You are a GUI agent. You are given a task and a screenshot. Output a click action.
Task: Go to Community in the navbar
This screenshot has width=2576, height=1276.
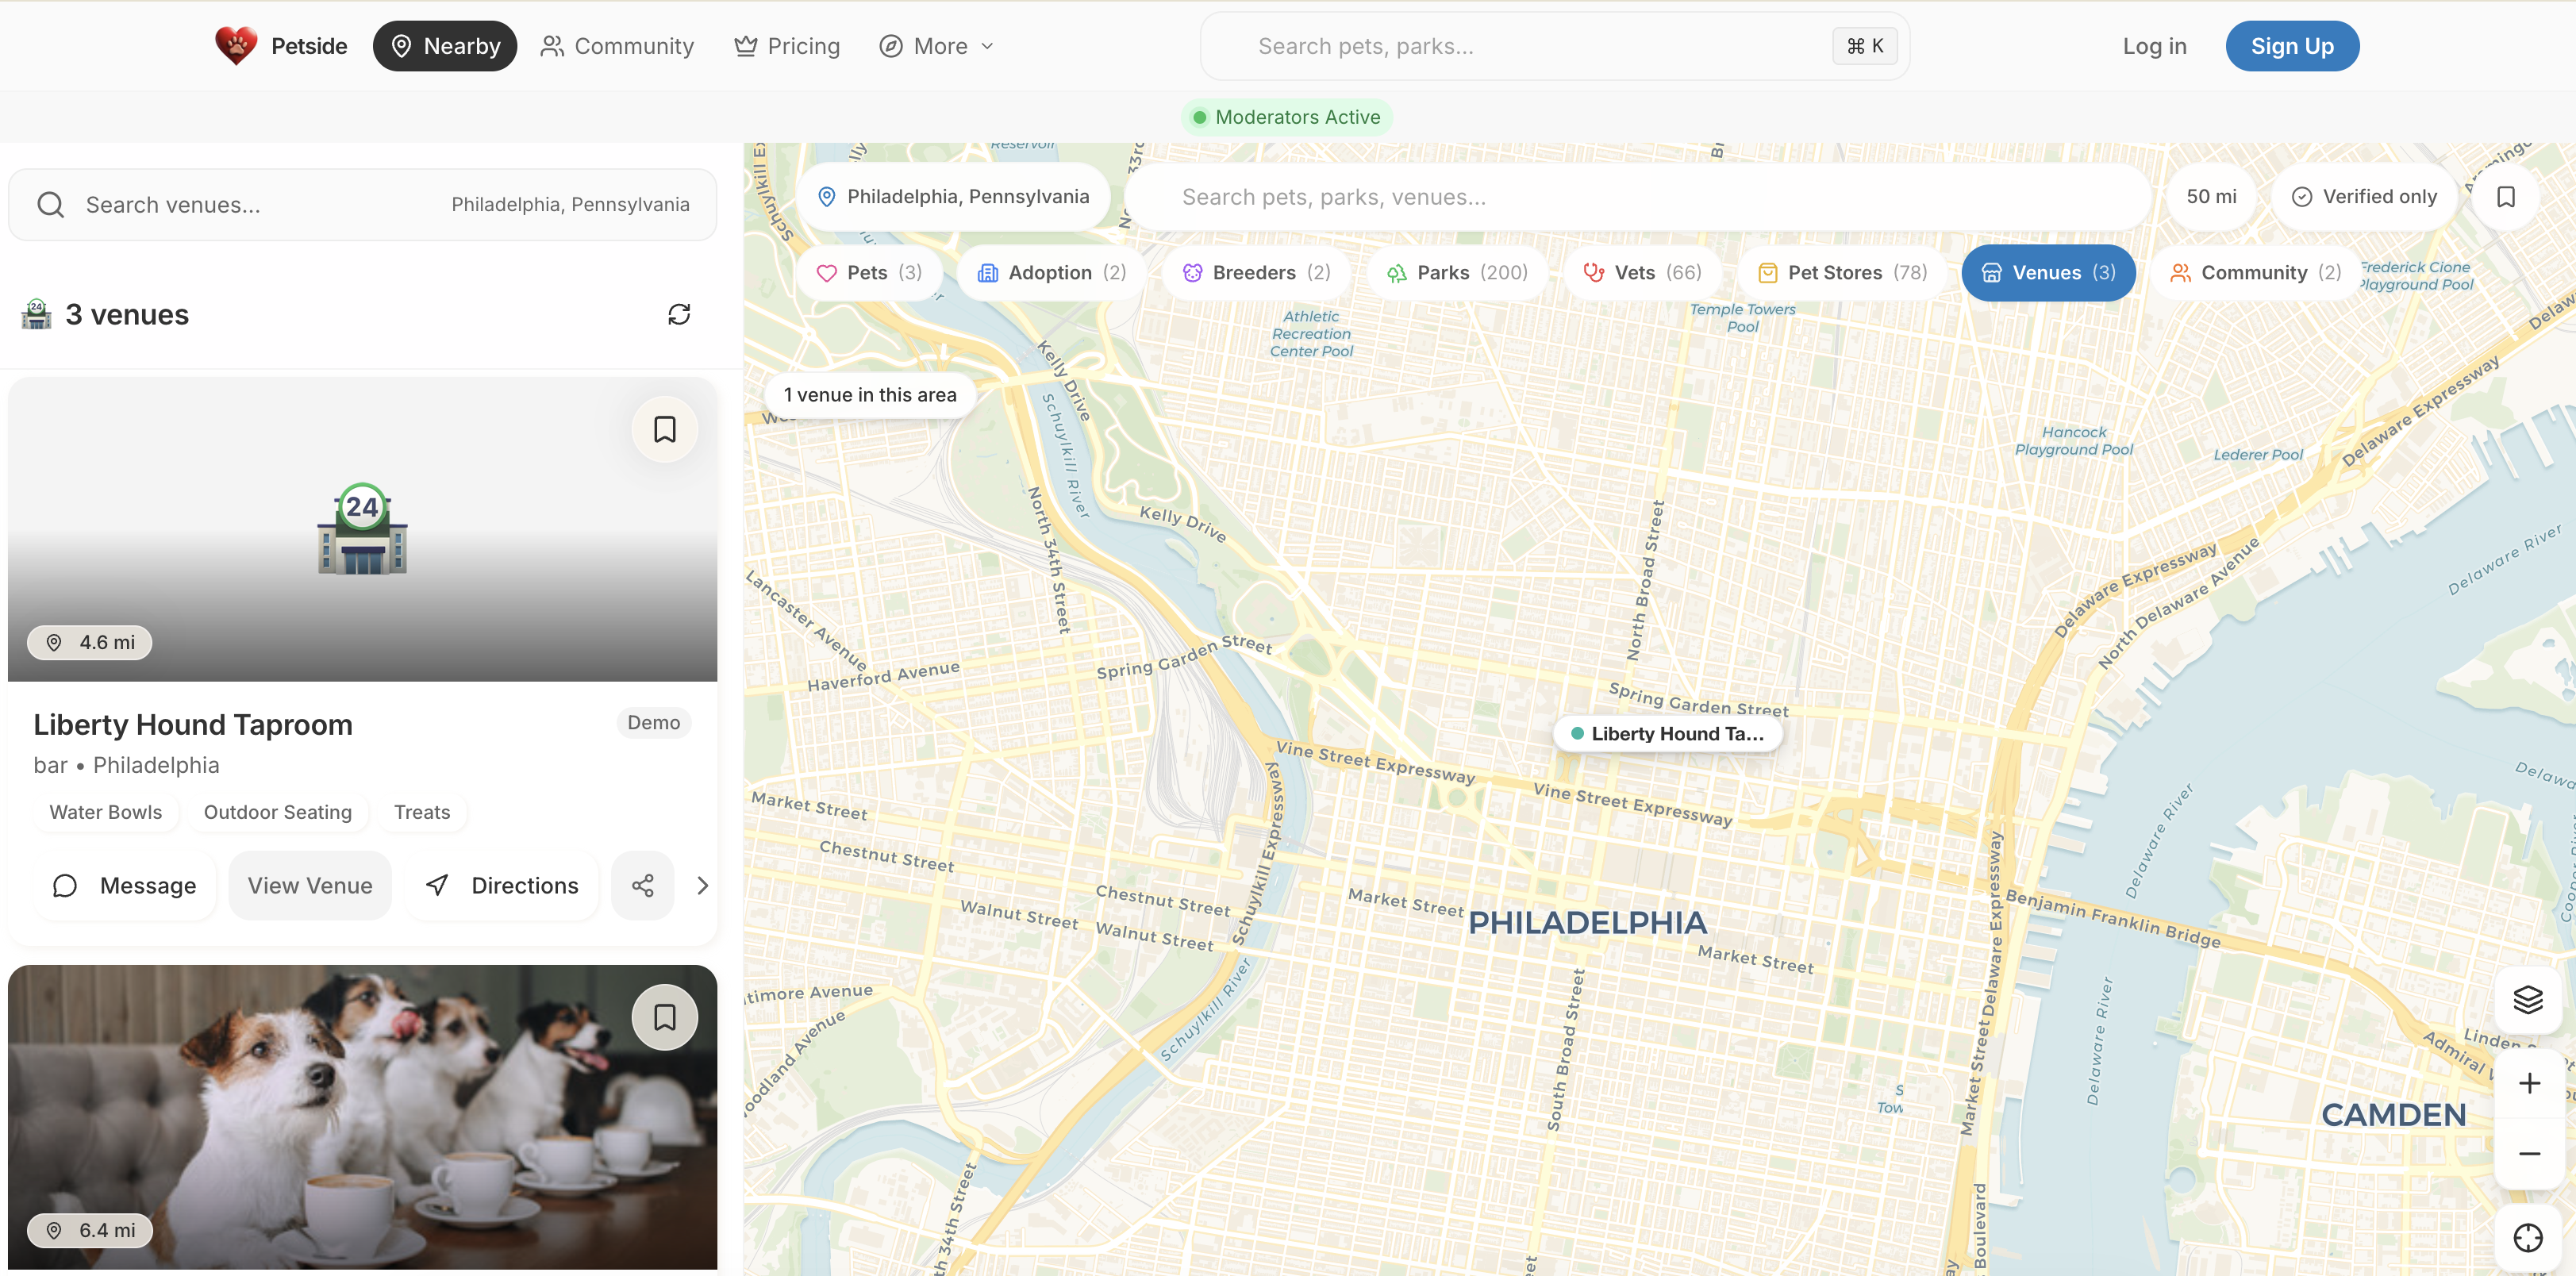point(617,46)
